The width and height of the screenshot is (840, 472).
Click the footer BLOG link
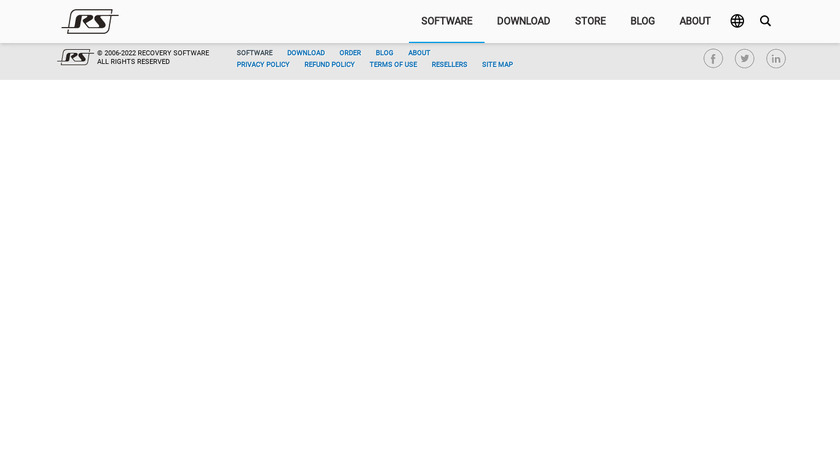pos(384,53)
